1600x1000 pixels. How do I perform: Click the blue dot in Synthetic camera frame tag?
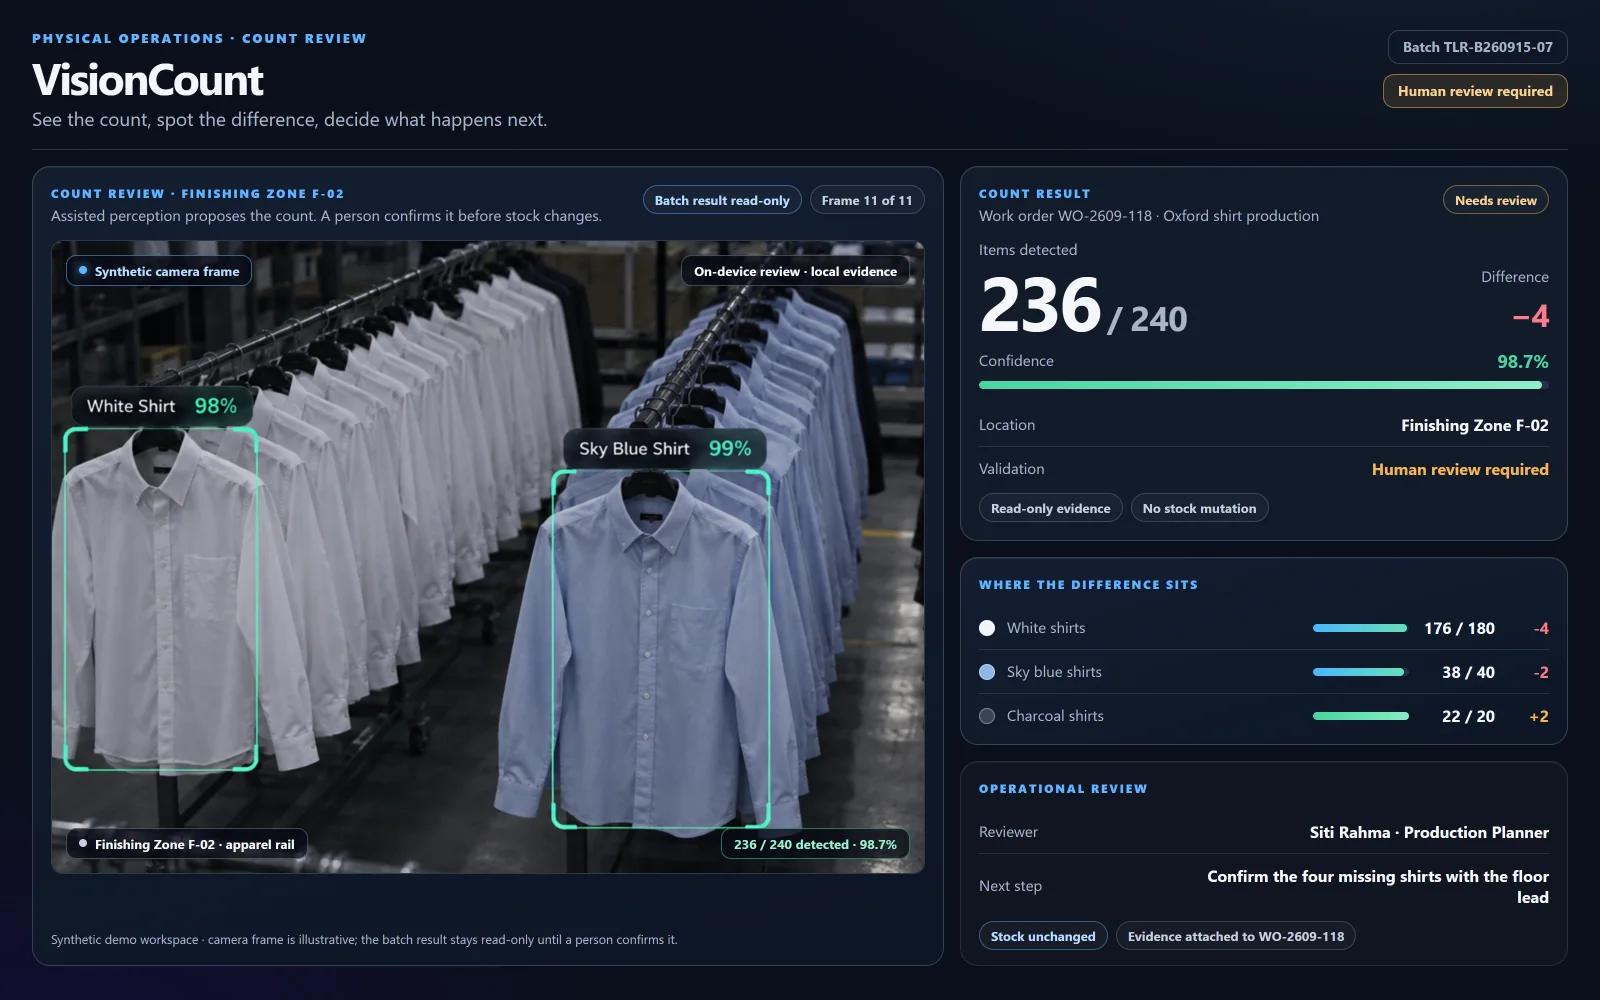tap(83, 271)
